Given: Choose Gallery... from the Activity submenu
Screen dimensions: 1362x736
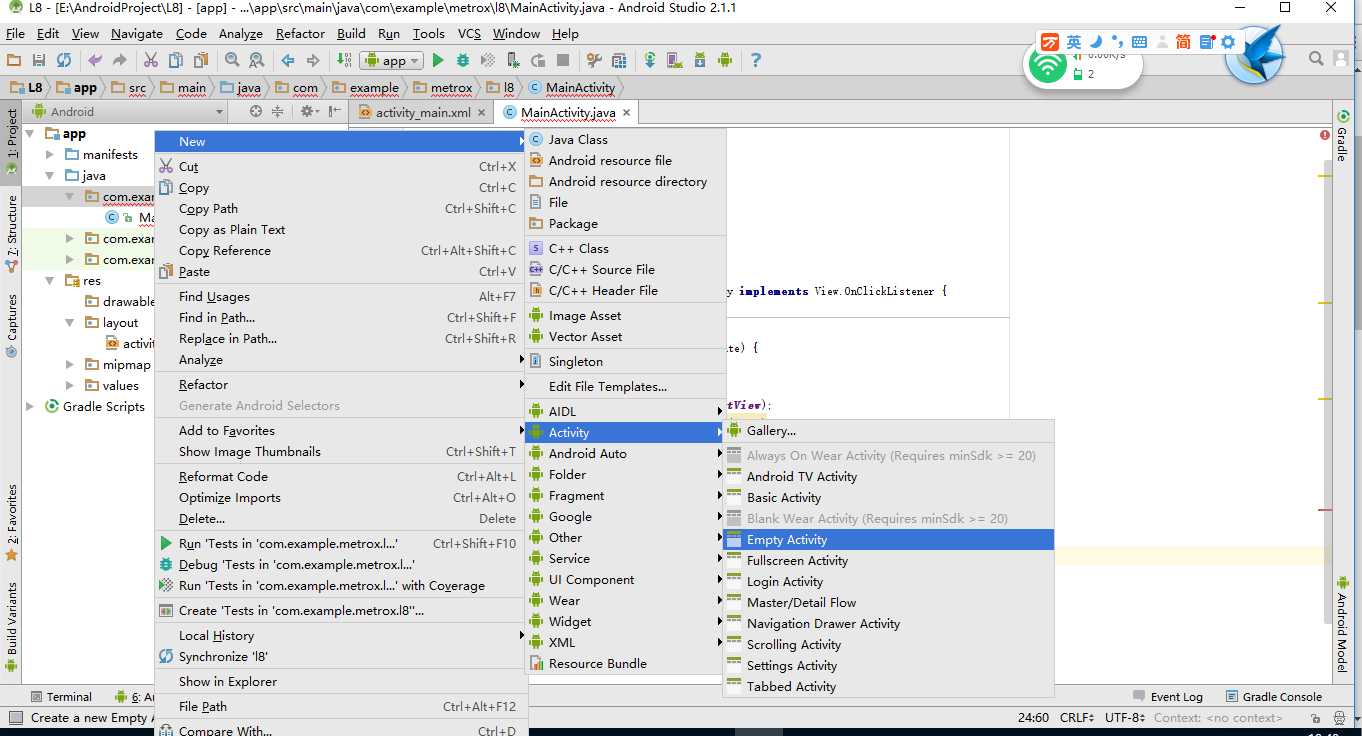Looking at the screenshot, I should pyautogui.click(x=888, y=431).
